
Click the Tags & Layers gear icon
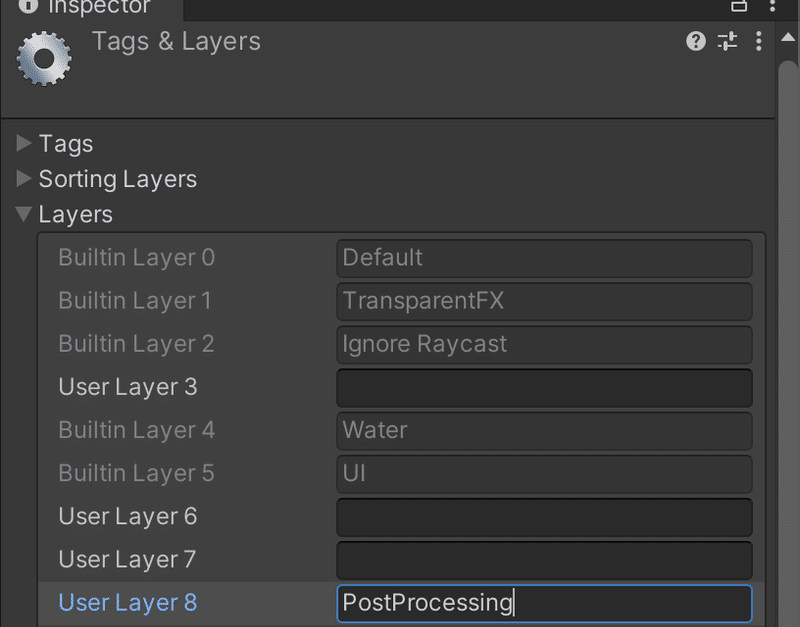click(44, 59)
